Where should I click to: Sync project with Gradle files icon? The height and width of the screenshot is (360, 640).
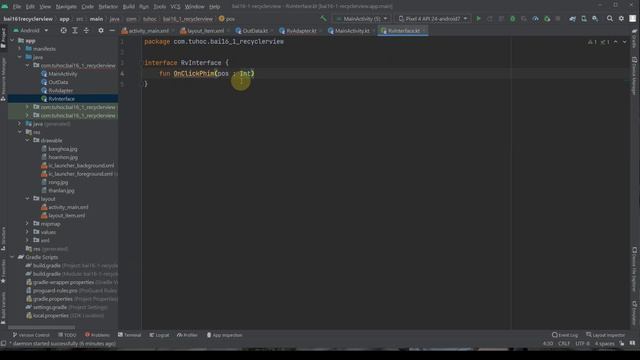[572, 19]
